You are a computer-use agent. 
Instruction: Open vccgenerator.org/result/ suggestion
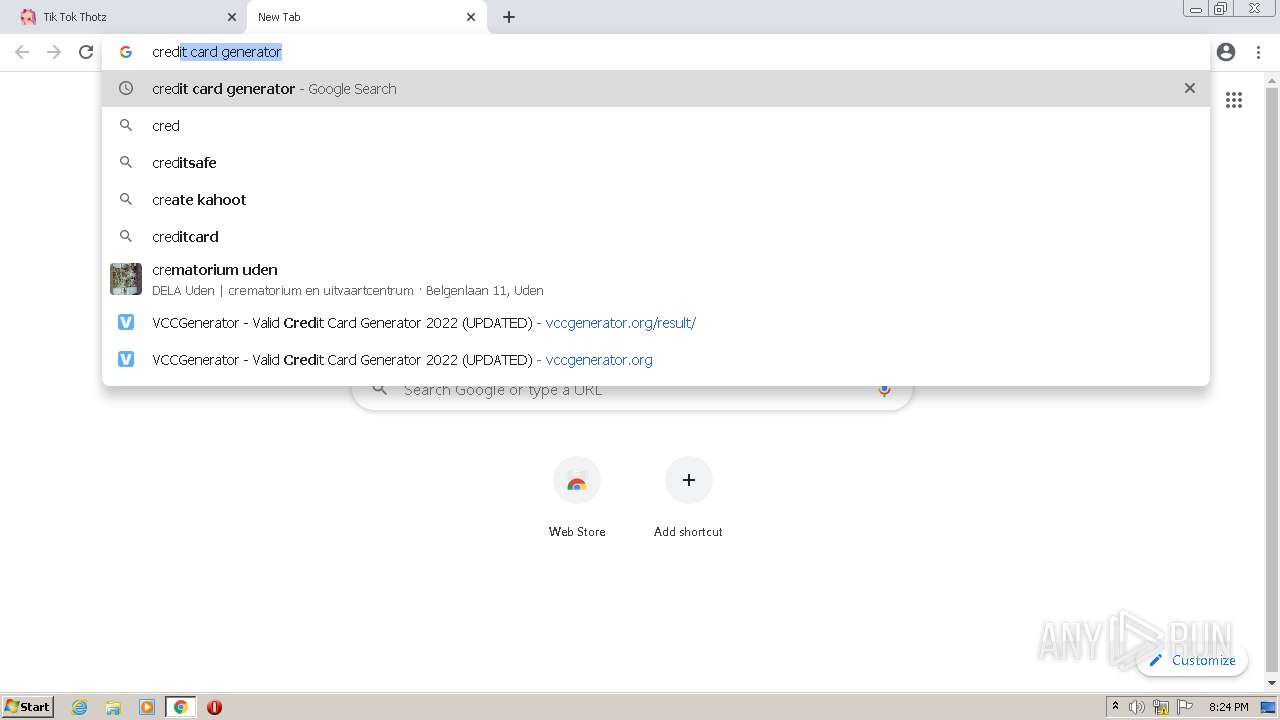[656, 322]
